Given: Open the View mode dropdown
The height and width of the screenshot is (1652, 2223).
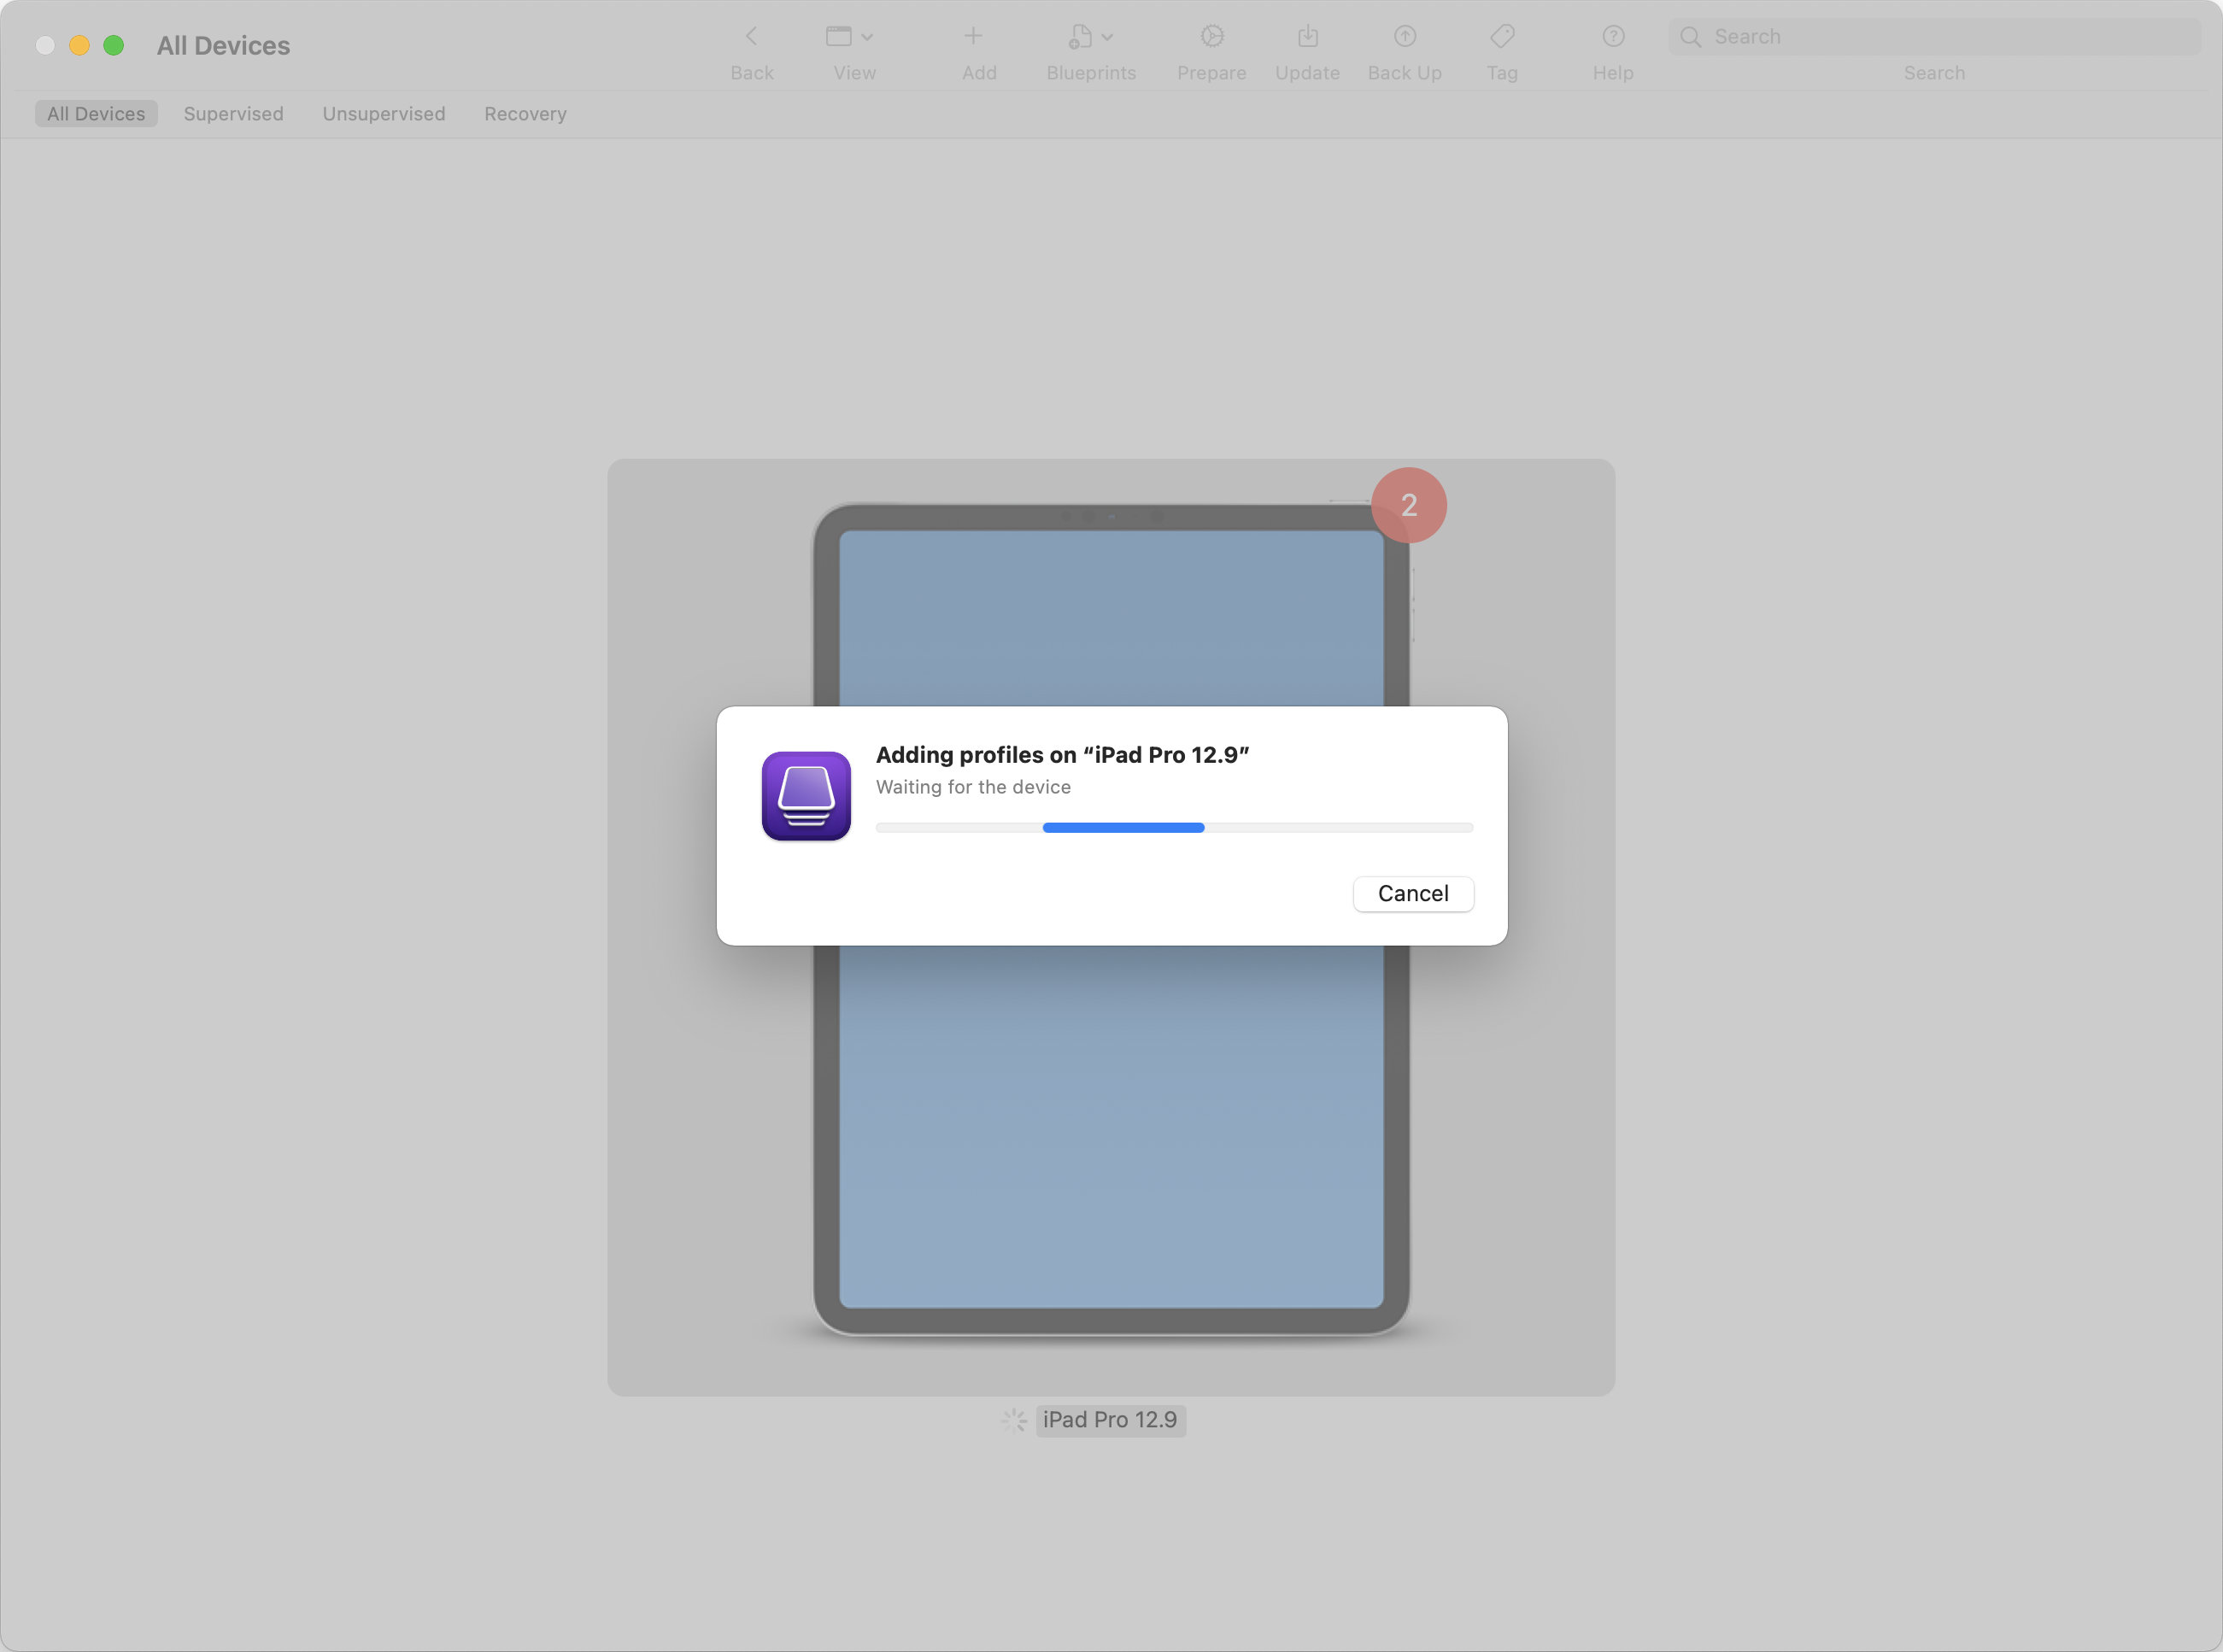Looking at the screenshot, I should (850, 37).
